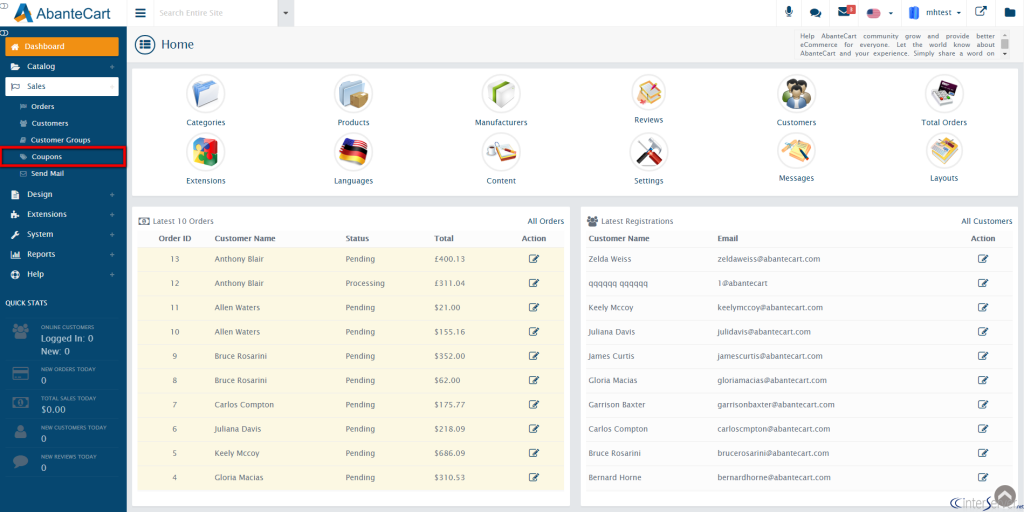Expand the Catalog menu
The height and width of the screenshot is (512, 1024).
click(x=62, y=67)
